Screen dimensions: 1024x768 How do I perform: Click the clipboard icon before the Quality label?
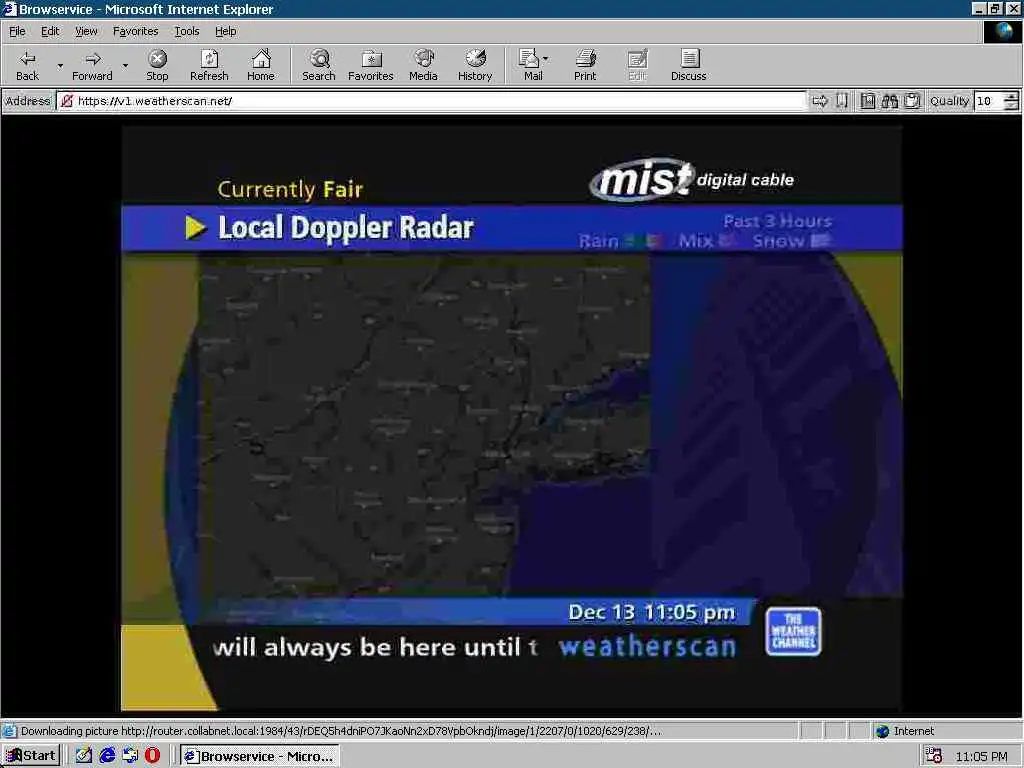pyautogui.click(x=912, y=101)
